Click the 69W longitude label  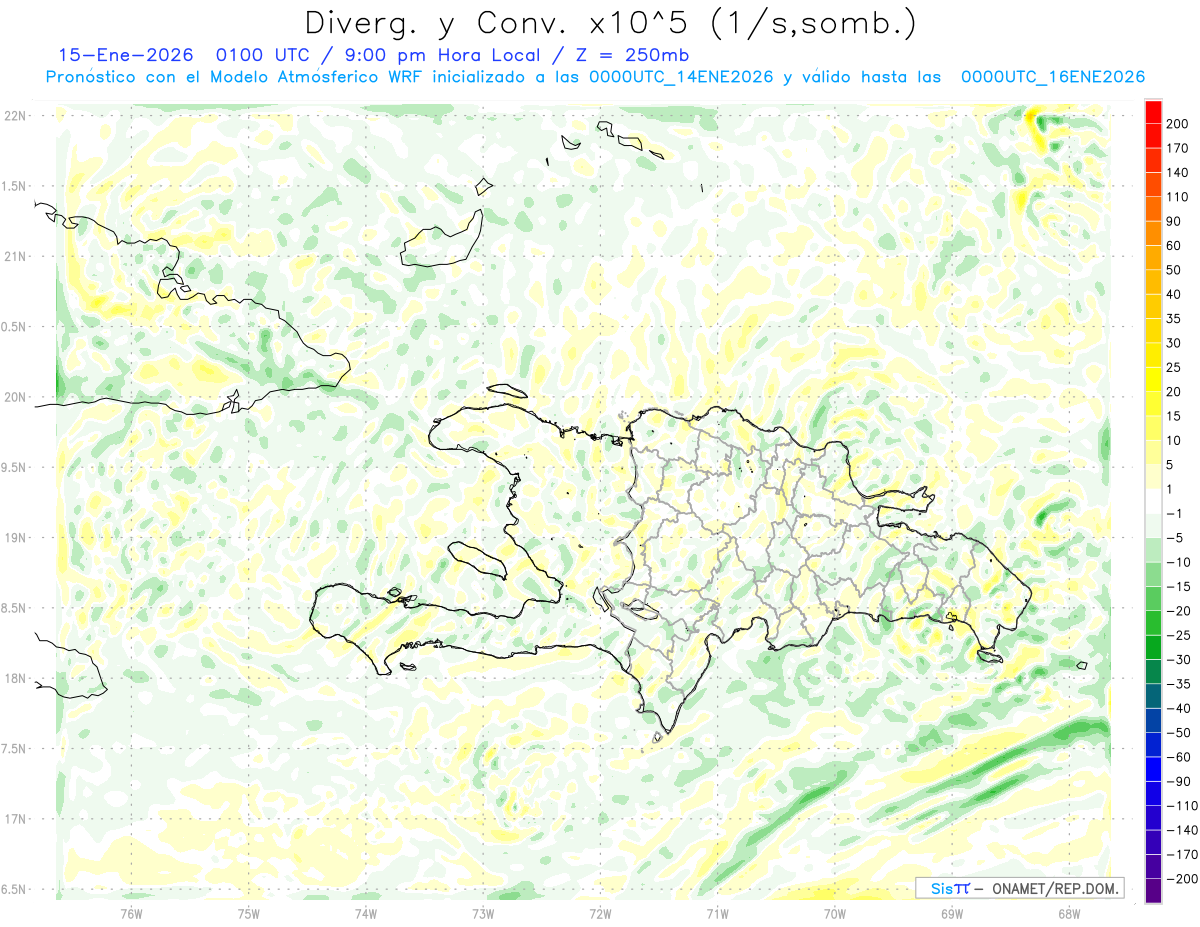pyautogui.click(x=952, y=914)
